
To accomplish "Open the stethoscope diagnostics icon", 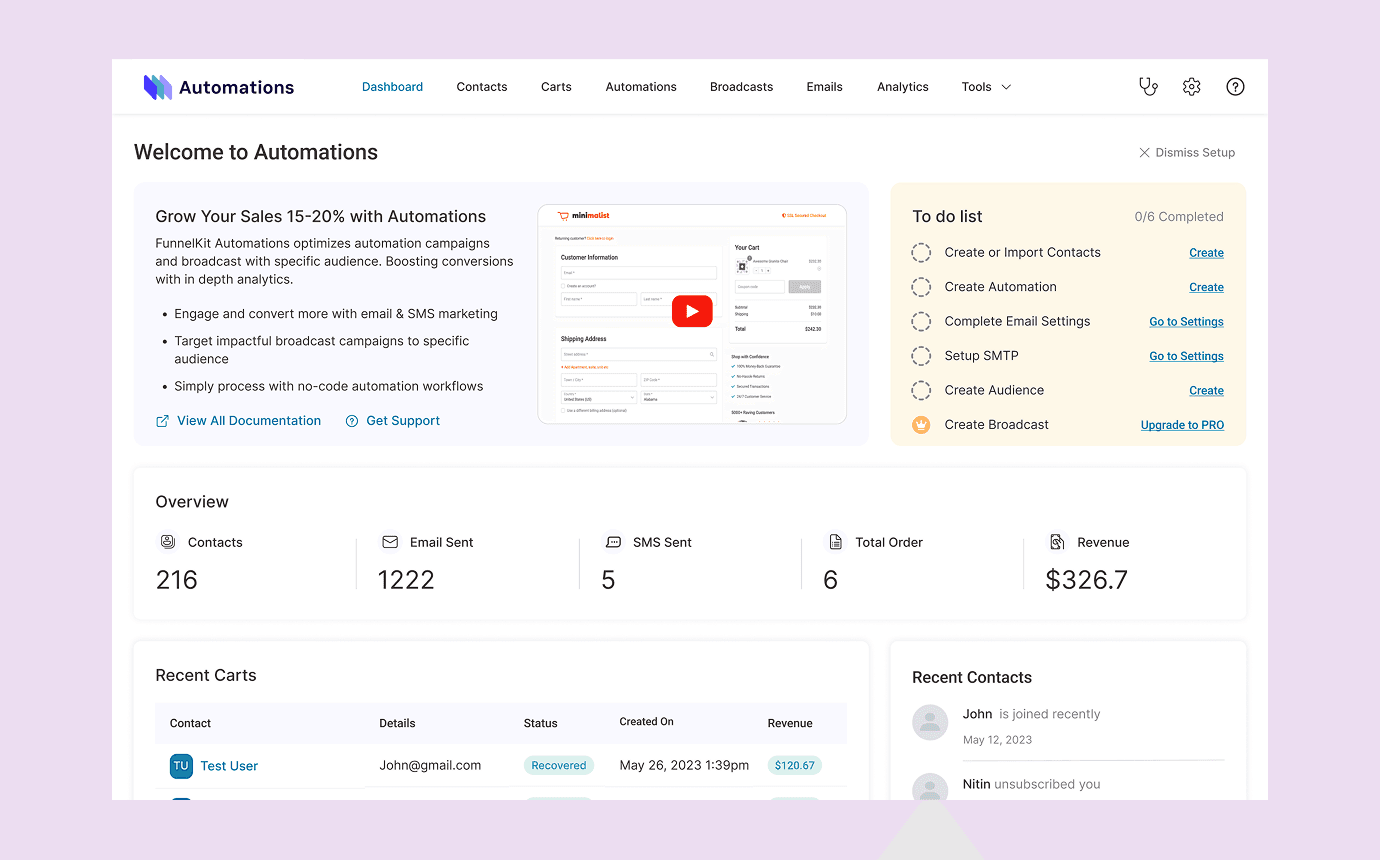I will tap(1148, 87).
